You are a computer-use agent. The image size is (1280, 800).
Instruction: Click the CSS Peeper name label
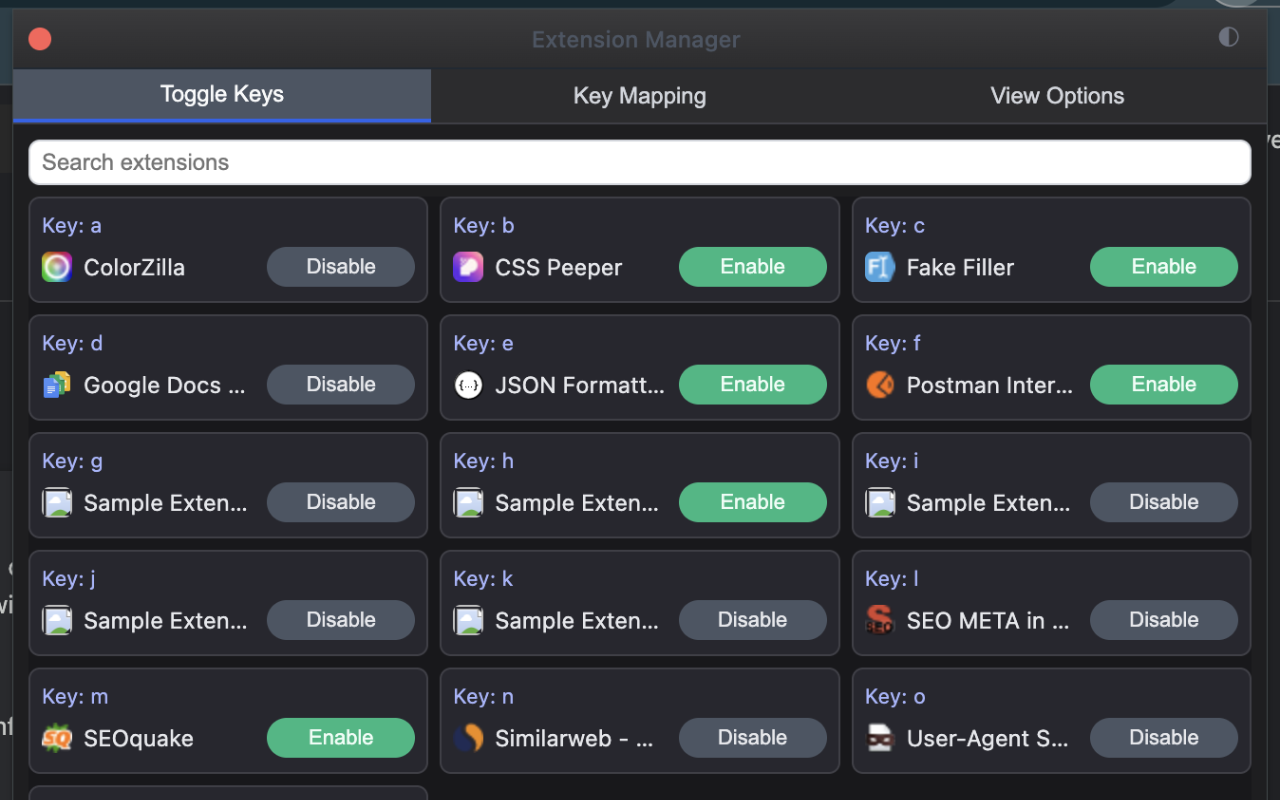coord(559,268)
